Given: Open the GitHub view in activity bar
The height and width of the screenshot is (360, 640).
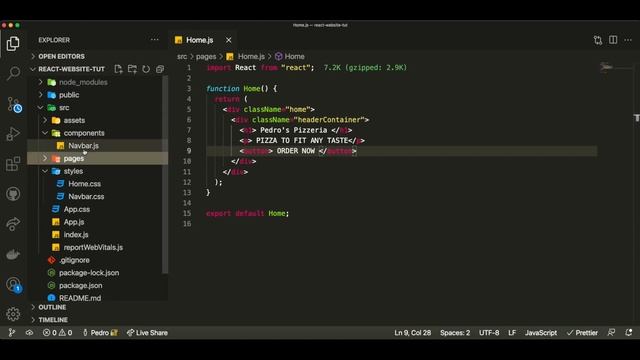Looking at the screenshot, I should coord(13,194).
